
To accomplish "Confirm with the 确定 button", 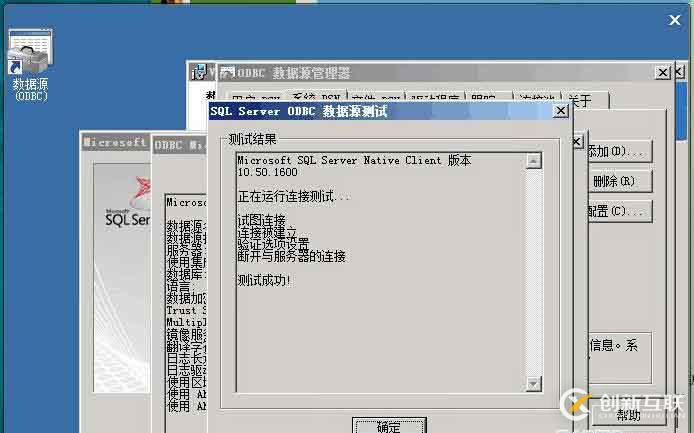I will pyautogui.click(x=389, y=425).
